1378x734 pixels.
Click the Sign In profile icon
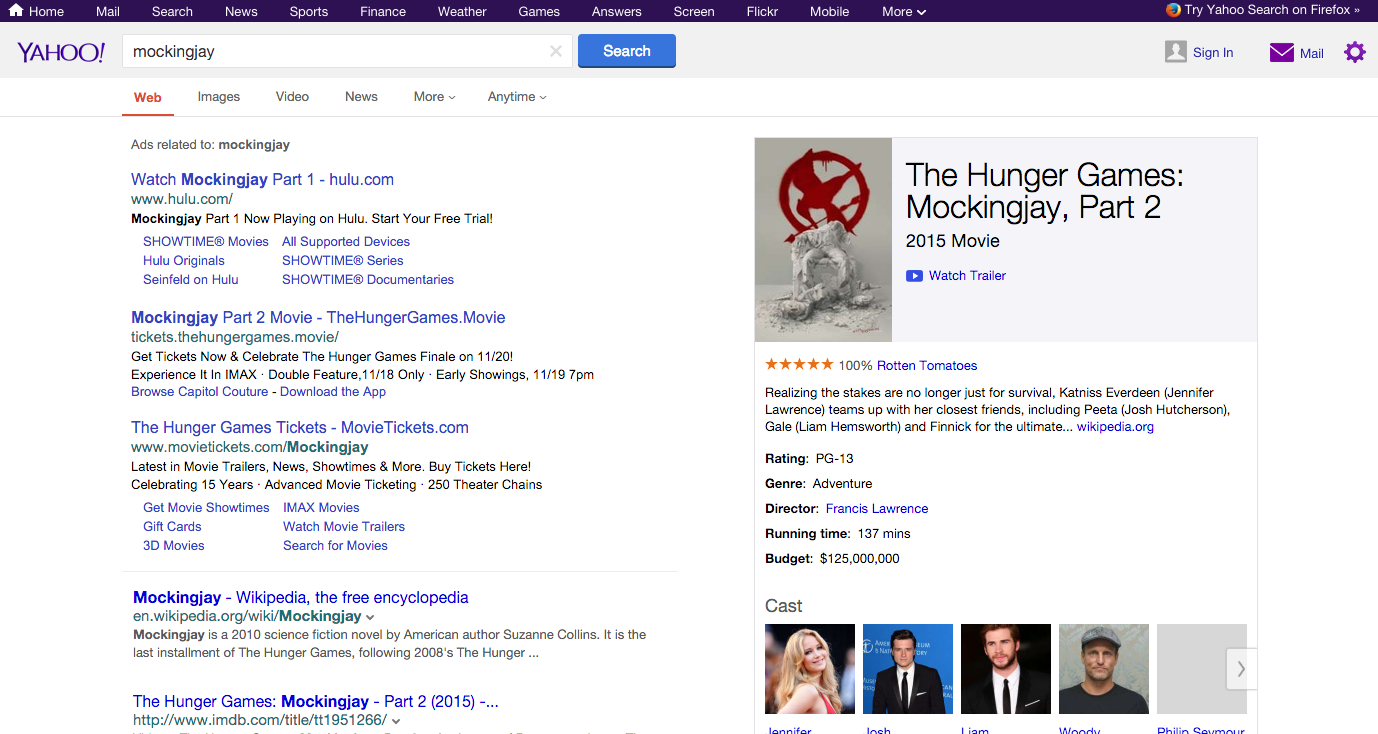[1176, 52]
